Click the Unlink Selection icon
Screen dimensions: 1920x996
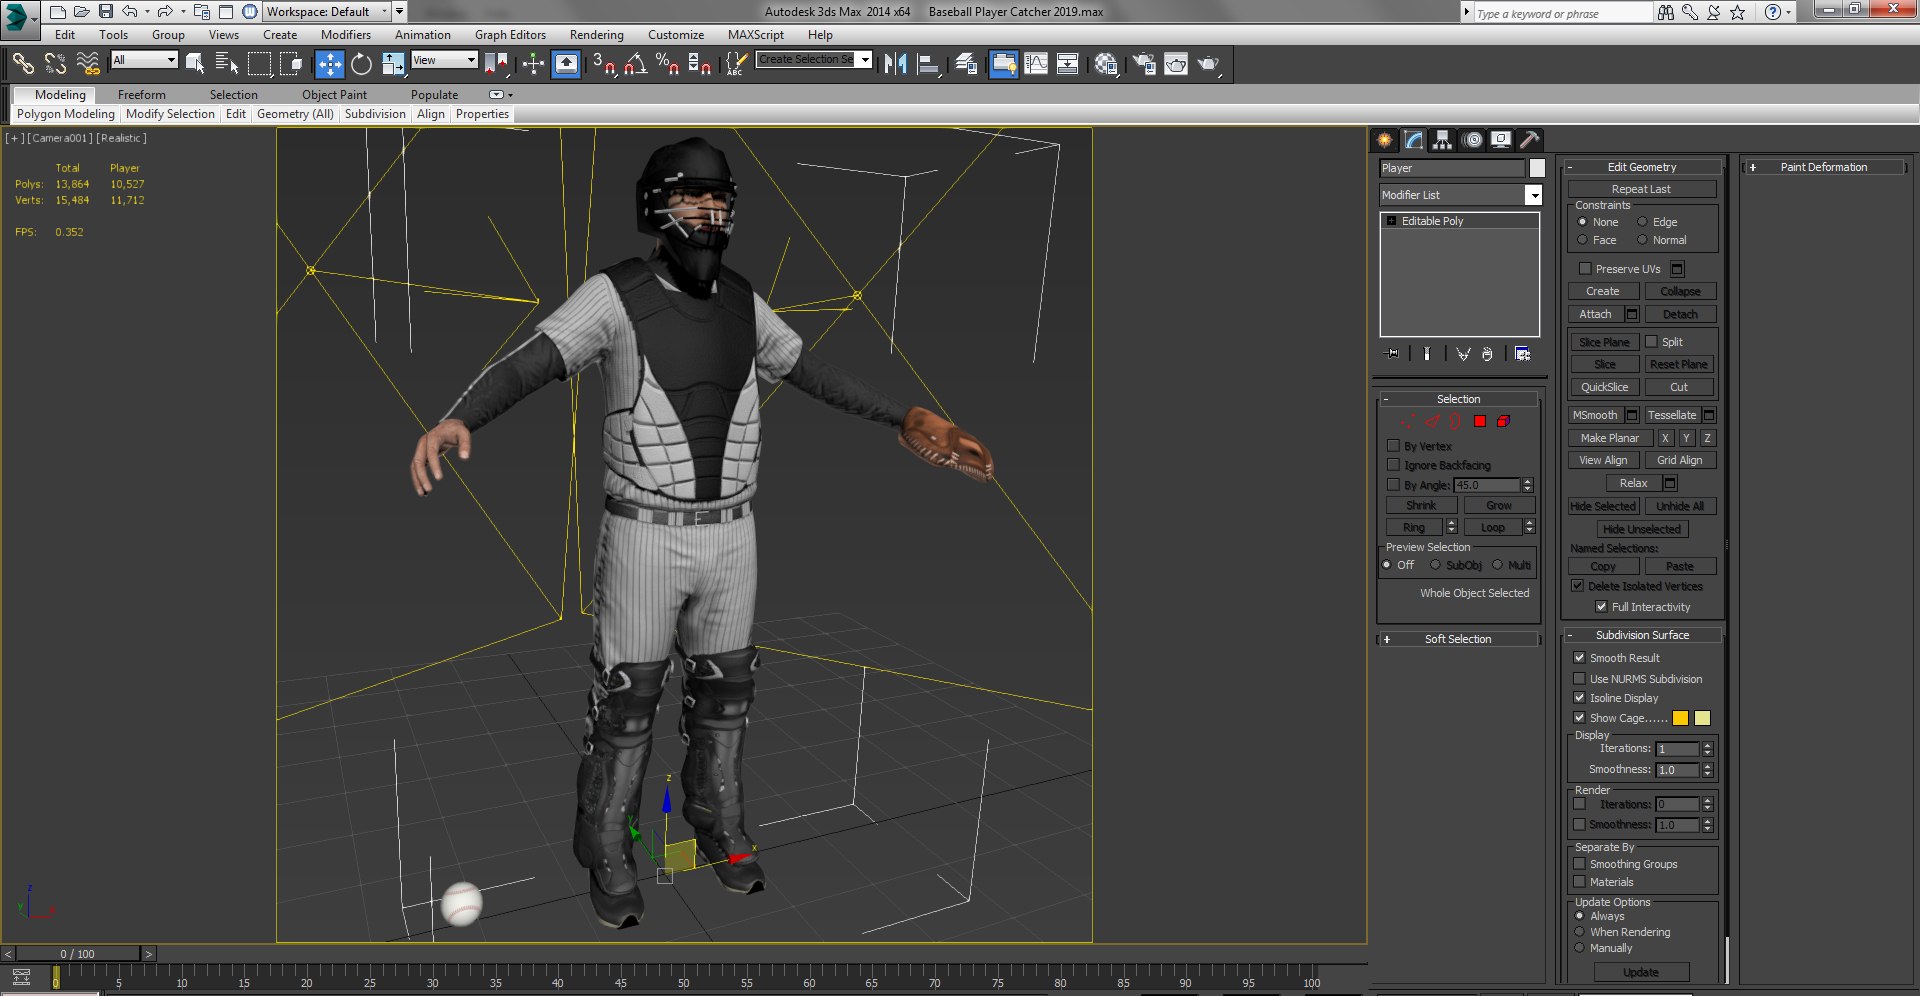[55, 64]
